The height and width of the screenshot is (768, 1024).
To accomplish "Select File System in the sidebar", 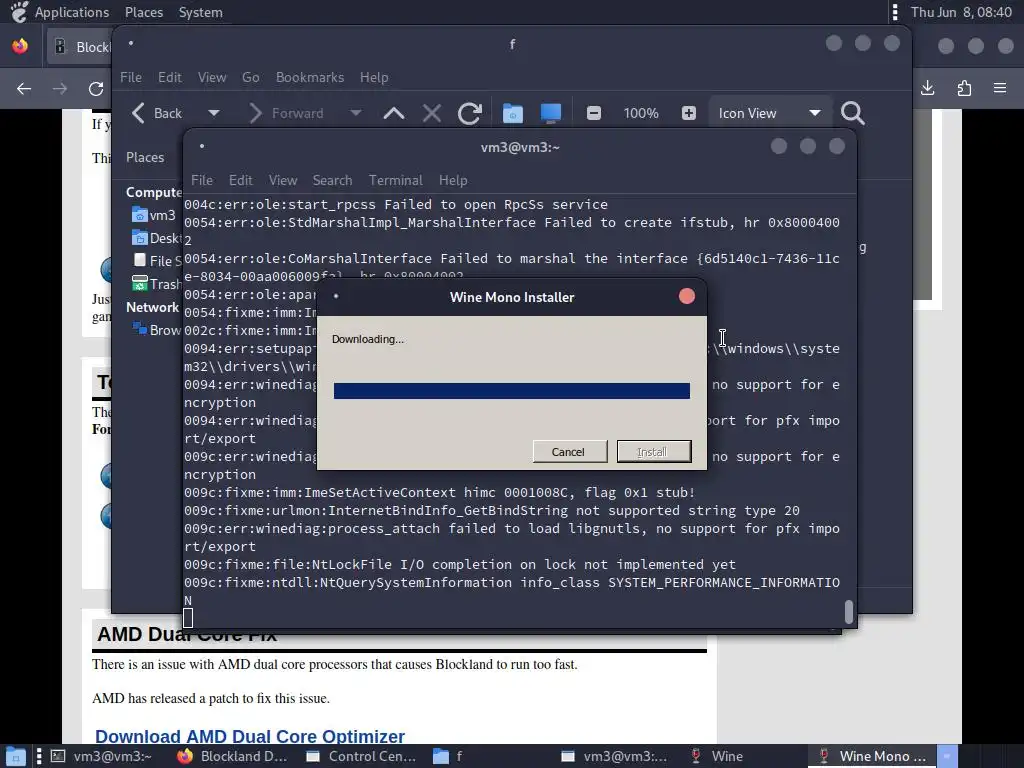I will tap(157, 261).
